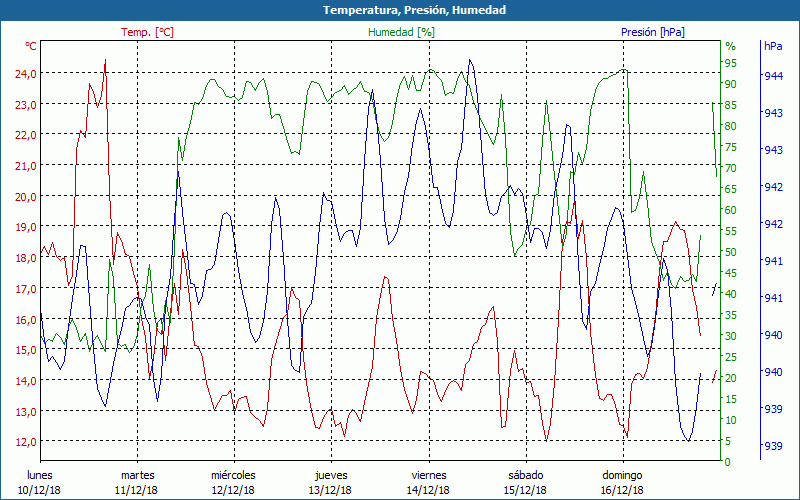Viewport: 800px width, 500px height.
Task: Click the '35' humidity axis value
Action: pyautogui.click(x=731, y=315)
